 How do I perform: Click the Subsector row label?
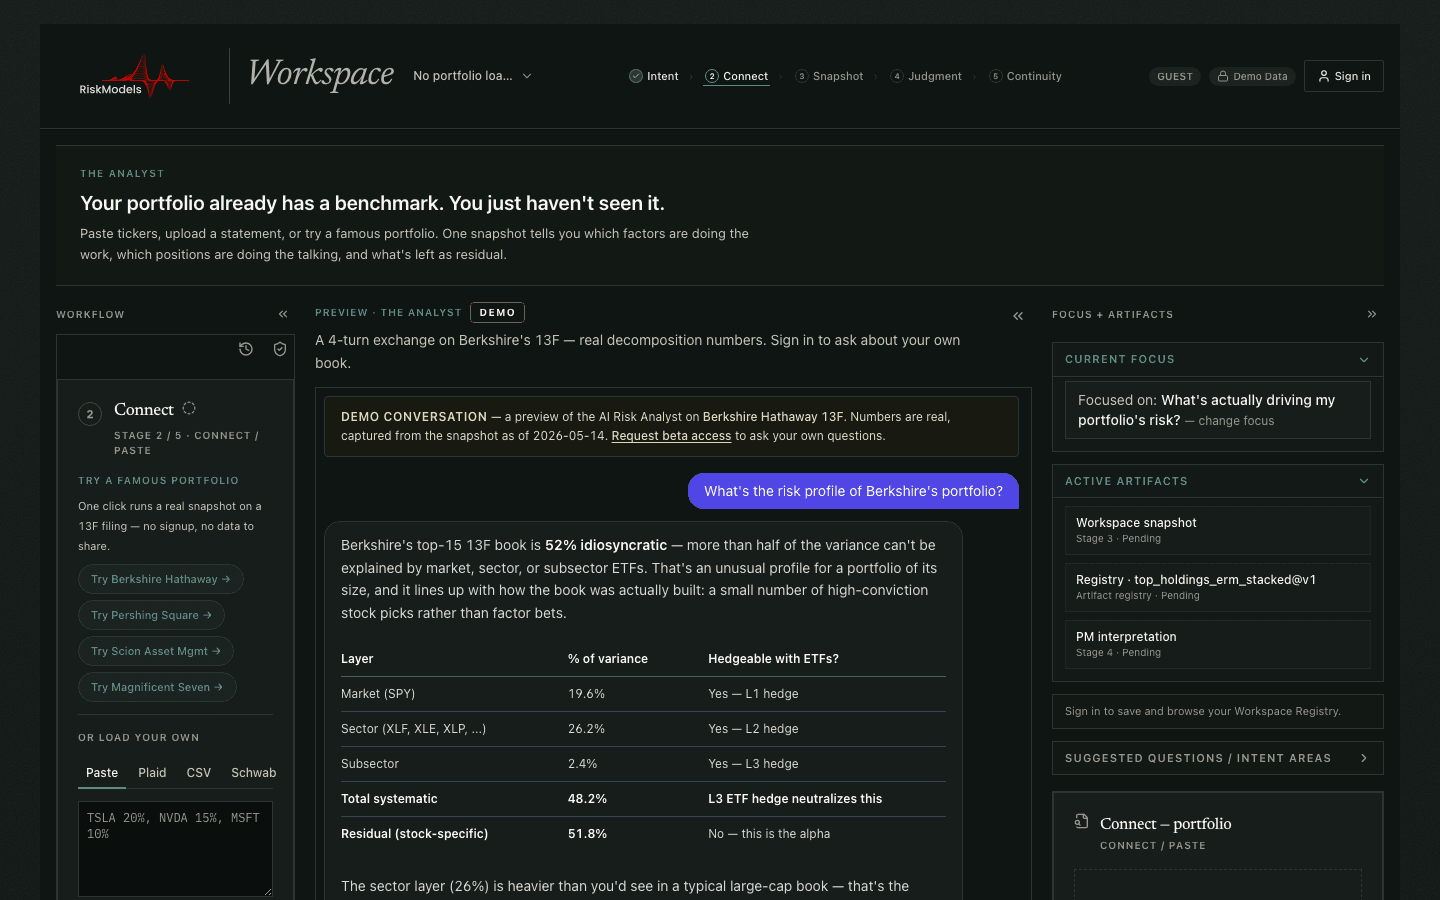pos(370,764)
